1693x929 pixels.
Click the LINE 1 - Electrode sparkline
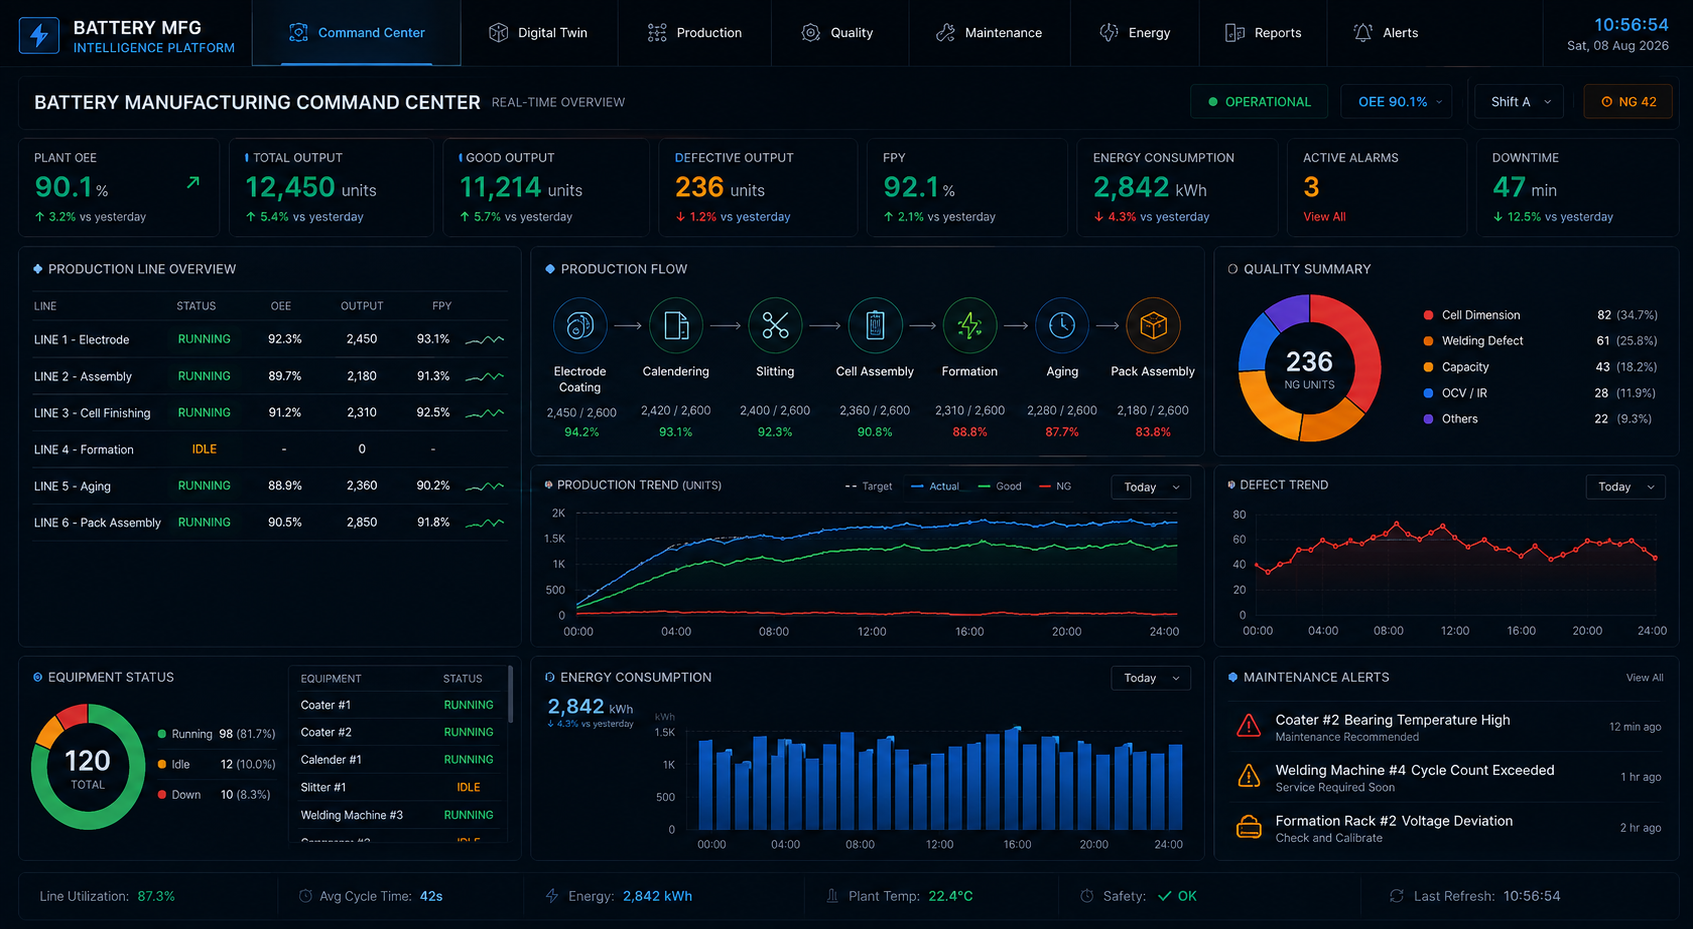click(485, 340)
